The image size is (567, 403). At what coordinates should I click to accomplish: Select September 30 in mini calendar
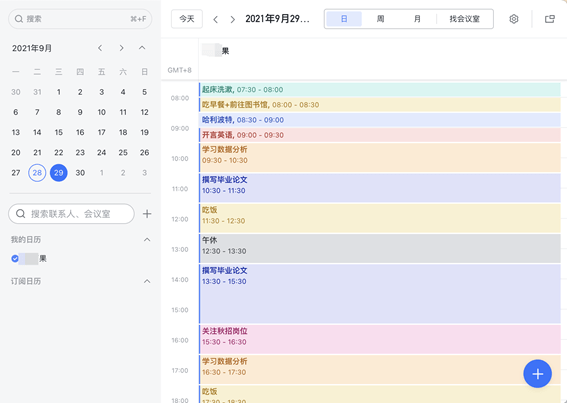80,173
